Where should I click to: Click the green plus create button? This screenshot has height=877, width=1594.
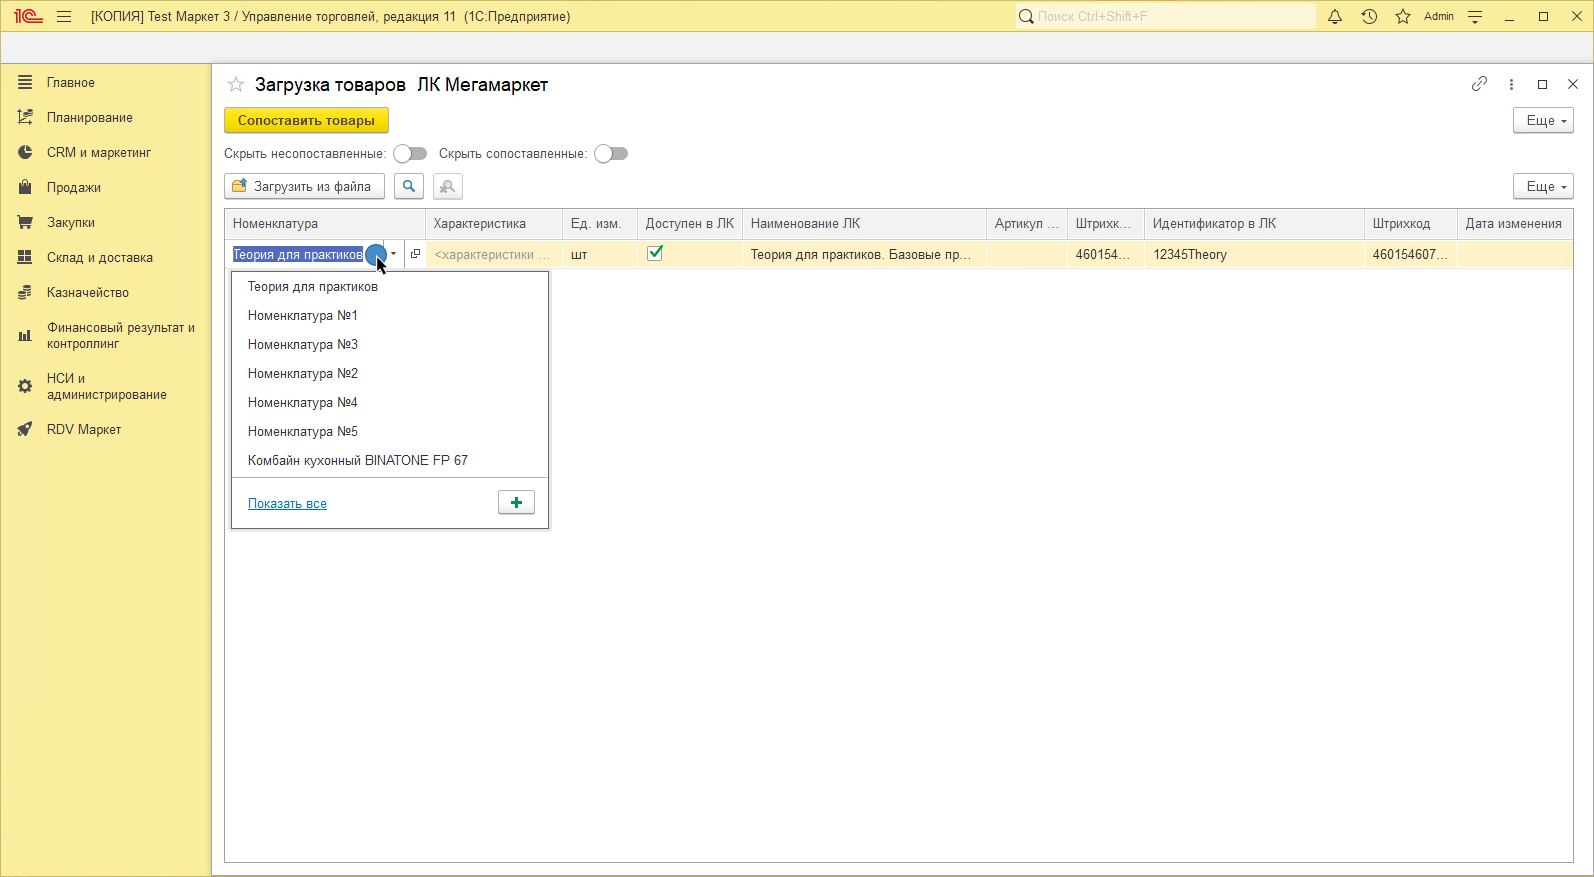(516, 502)
